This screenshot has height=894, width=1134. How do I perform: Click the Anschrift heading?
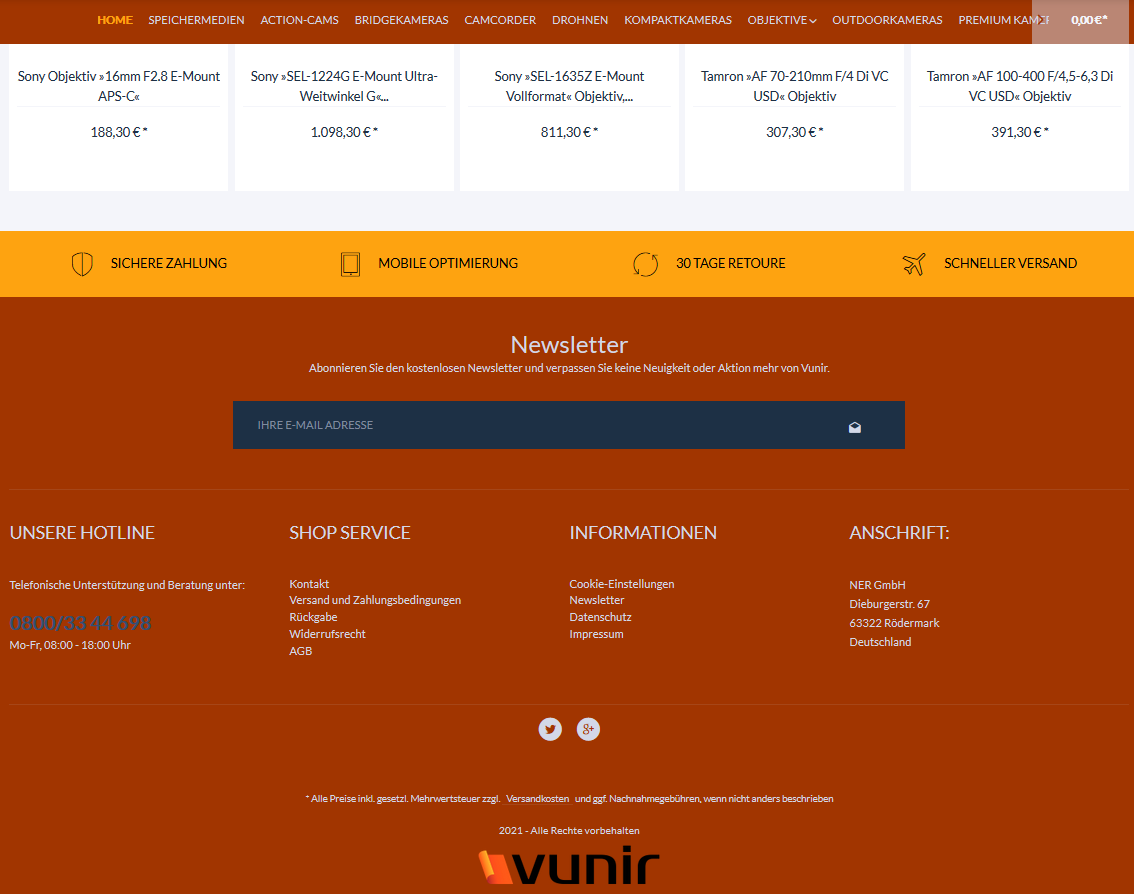tap(899, 533)
